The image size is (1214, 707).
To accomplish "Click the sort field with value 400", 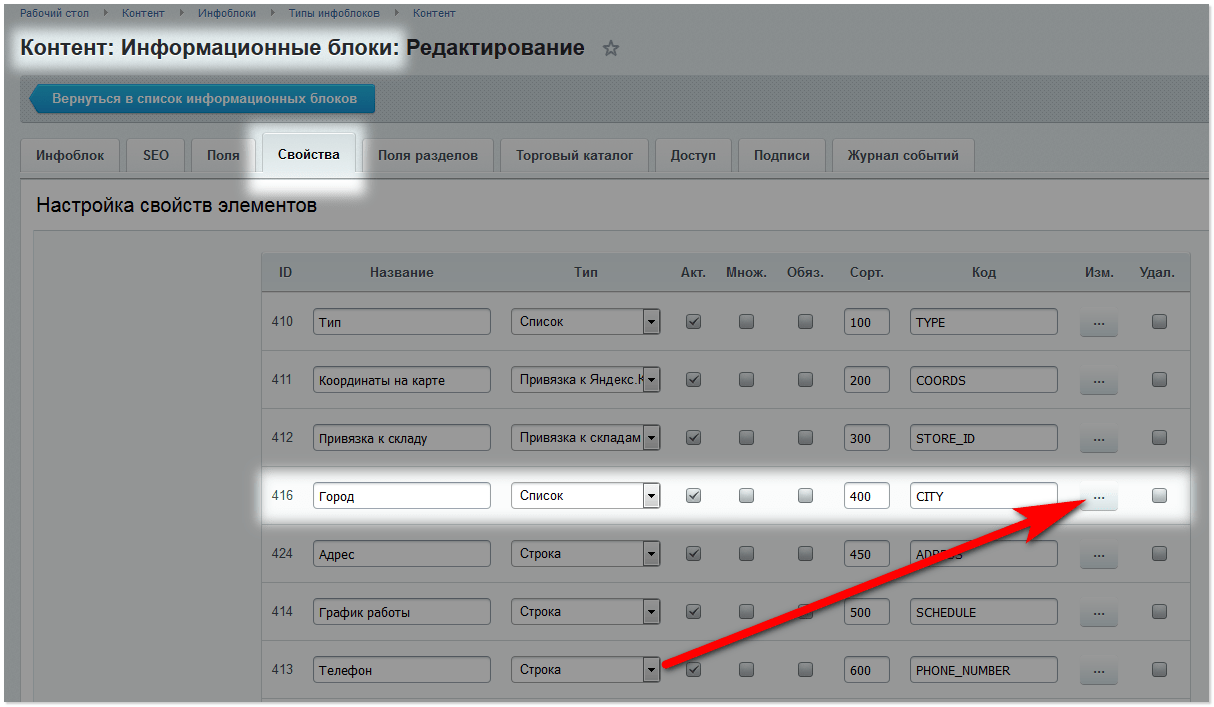I will (x=867, y=496).
